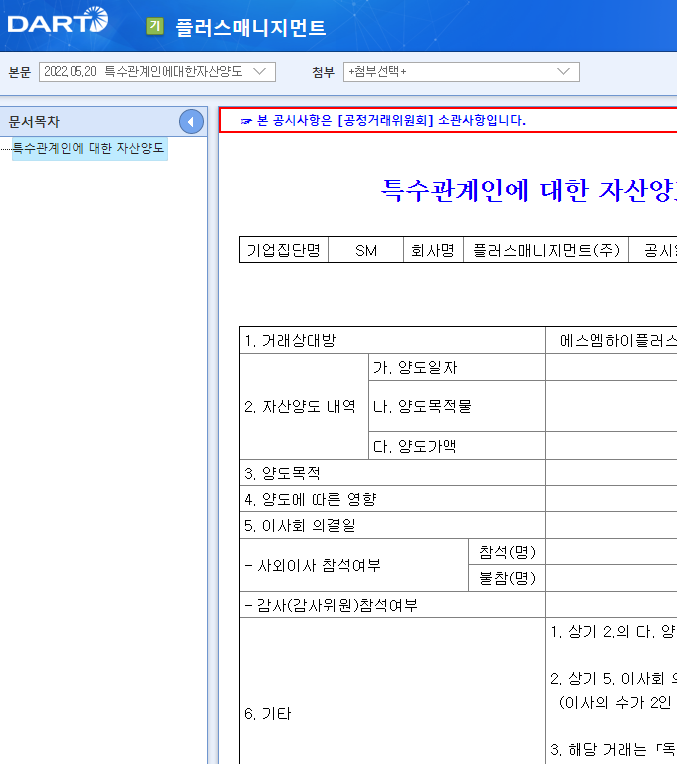The width and height of the screenshot is (677, 764).
Task: Click the 플러스매니지먼트(주) cell
Action: point(546,250)
